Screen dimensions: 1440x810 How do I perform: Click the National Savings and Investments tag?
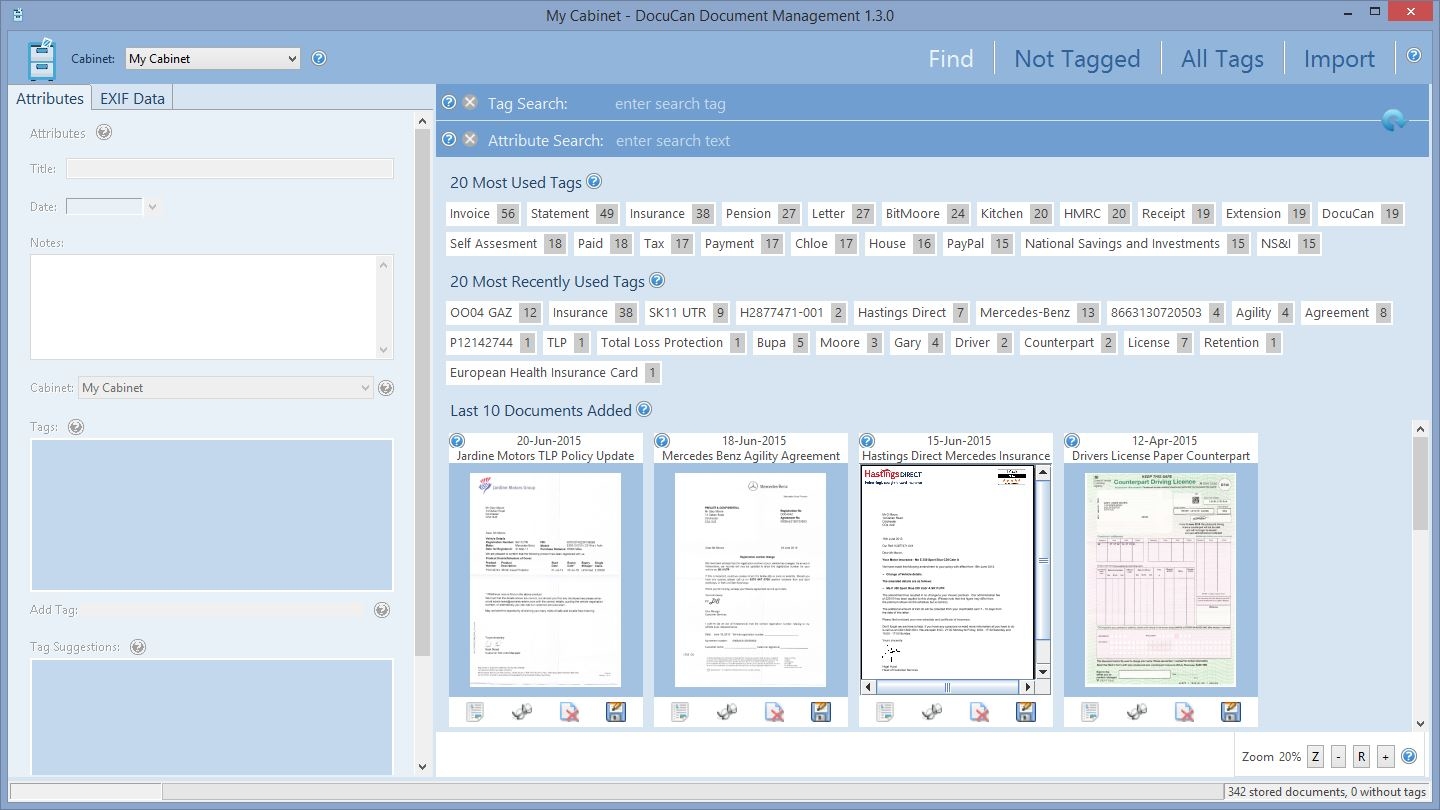pos(1136,243)
